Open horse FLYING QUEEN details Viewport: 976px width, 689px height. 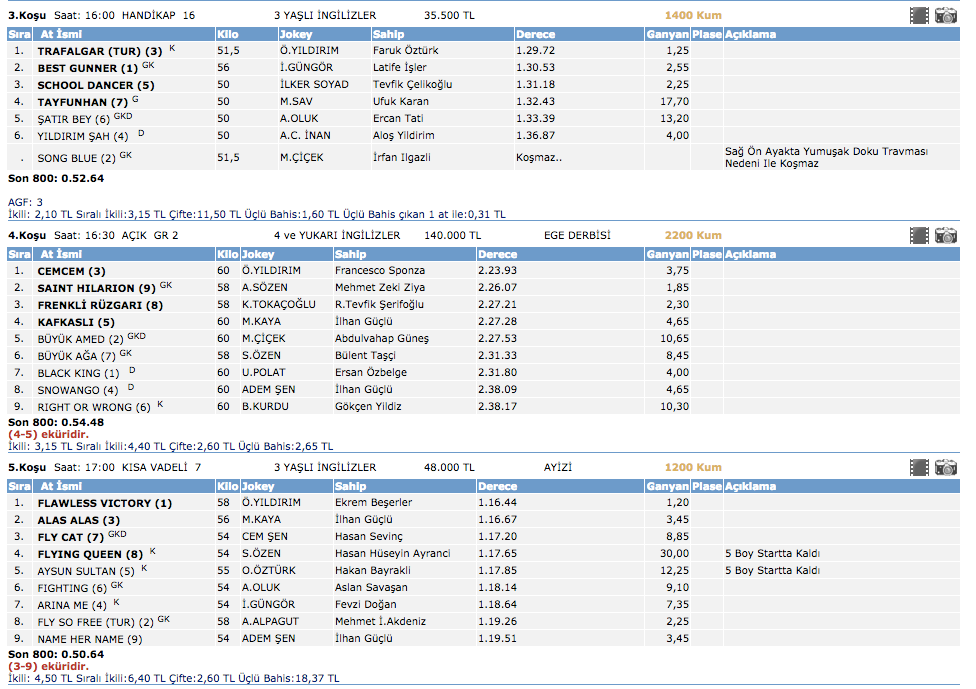click(90, 554)
